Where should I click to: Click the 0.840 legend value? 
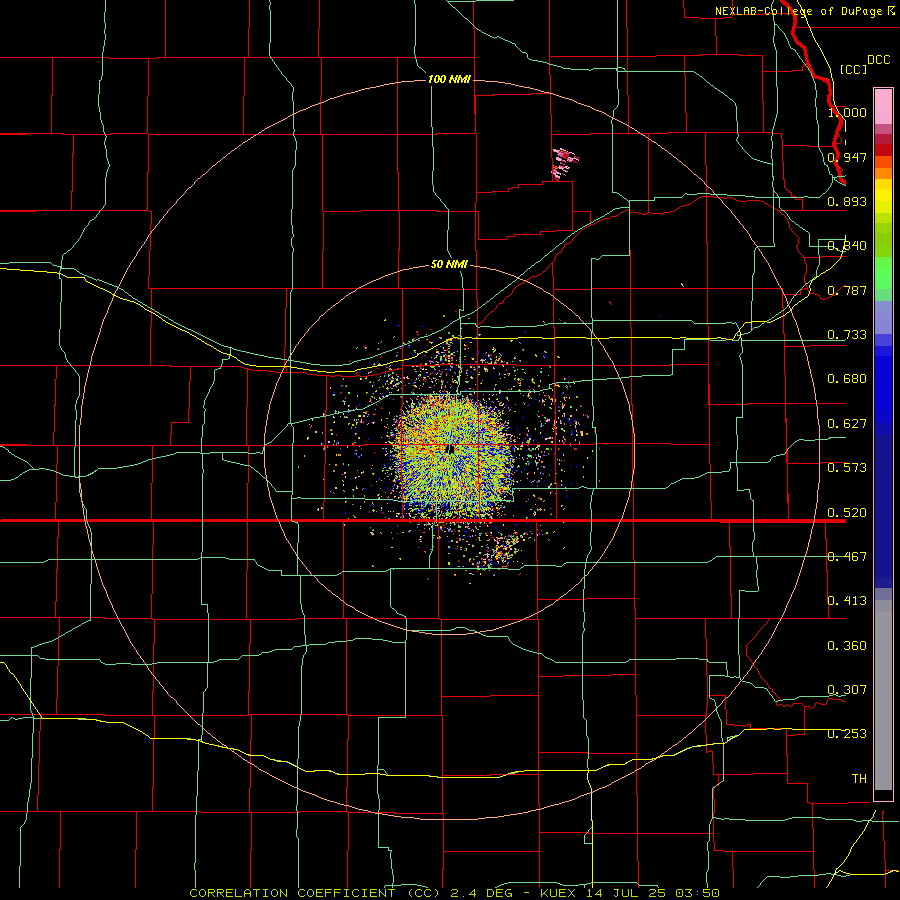[x=847, y=246]
